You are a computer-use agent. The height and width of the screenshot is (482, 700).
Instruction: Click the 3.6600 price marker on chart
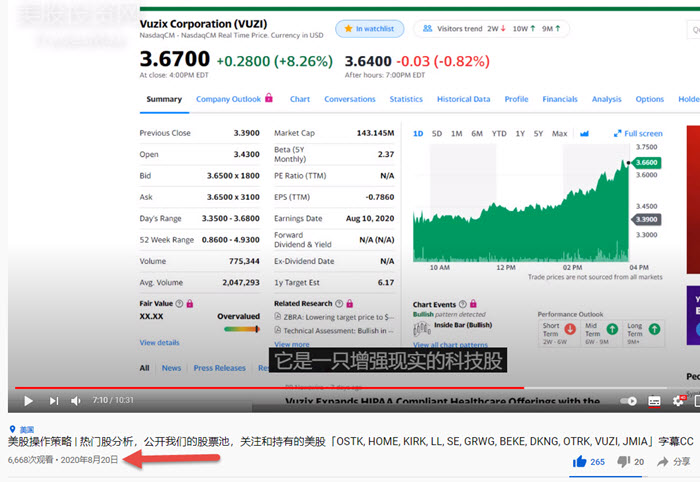tap(646, 162)
